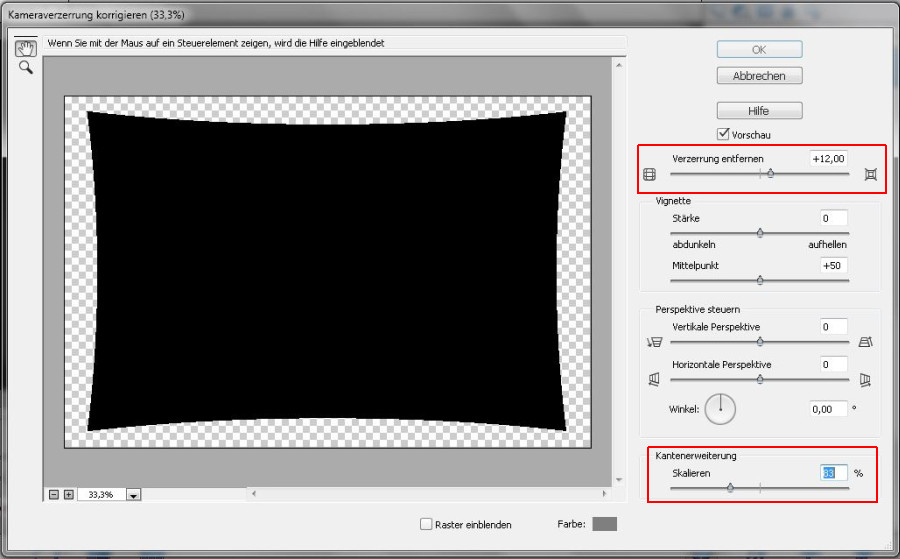Screen dimensions: 900x559
Task: Confirm with the OK button
Action: point(759,49)
